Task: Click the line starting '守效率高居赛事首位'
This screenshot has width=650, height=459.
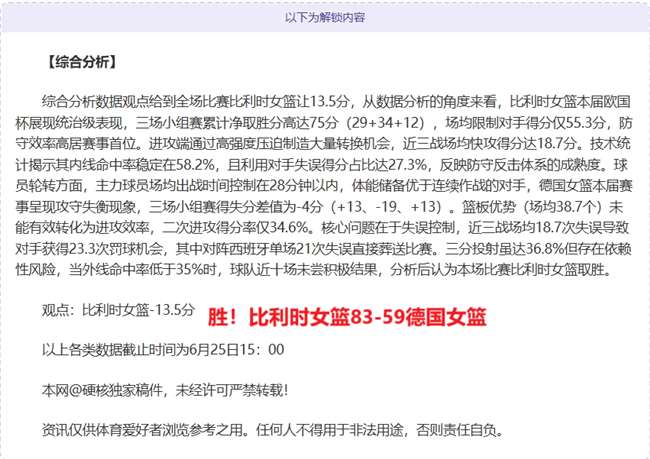Action: click(x=323, y=143)
